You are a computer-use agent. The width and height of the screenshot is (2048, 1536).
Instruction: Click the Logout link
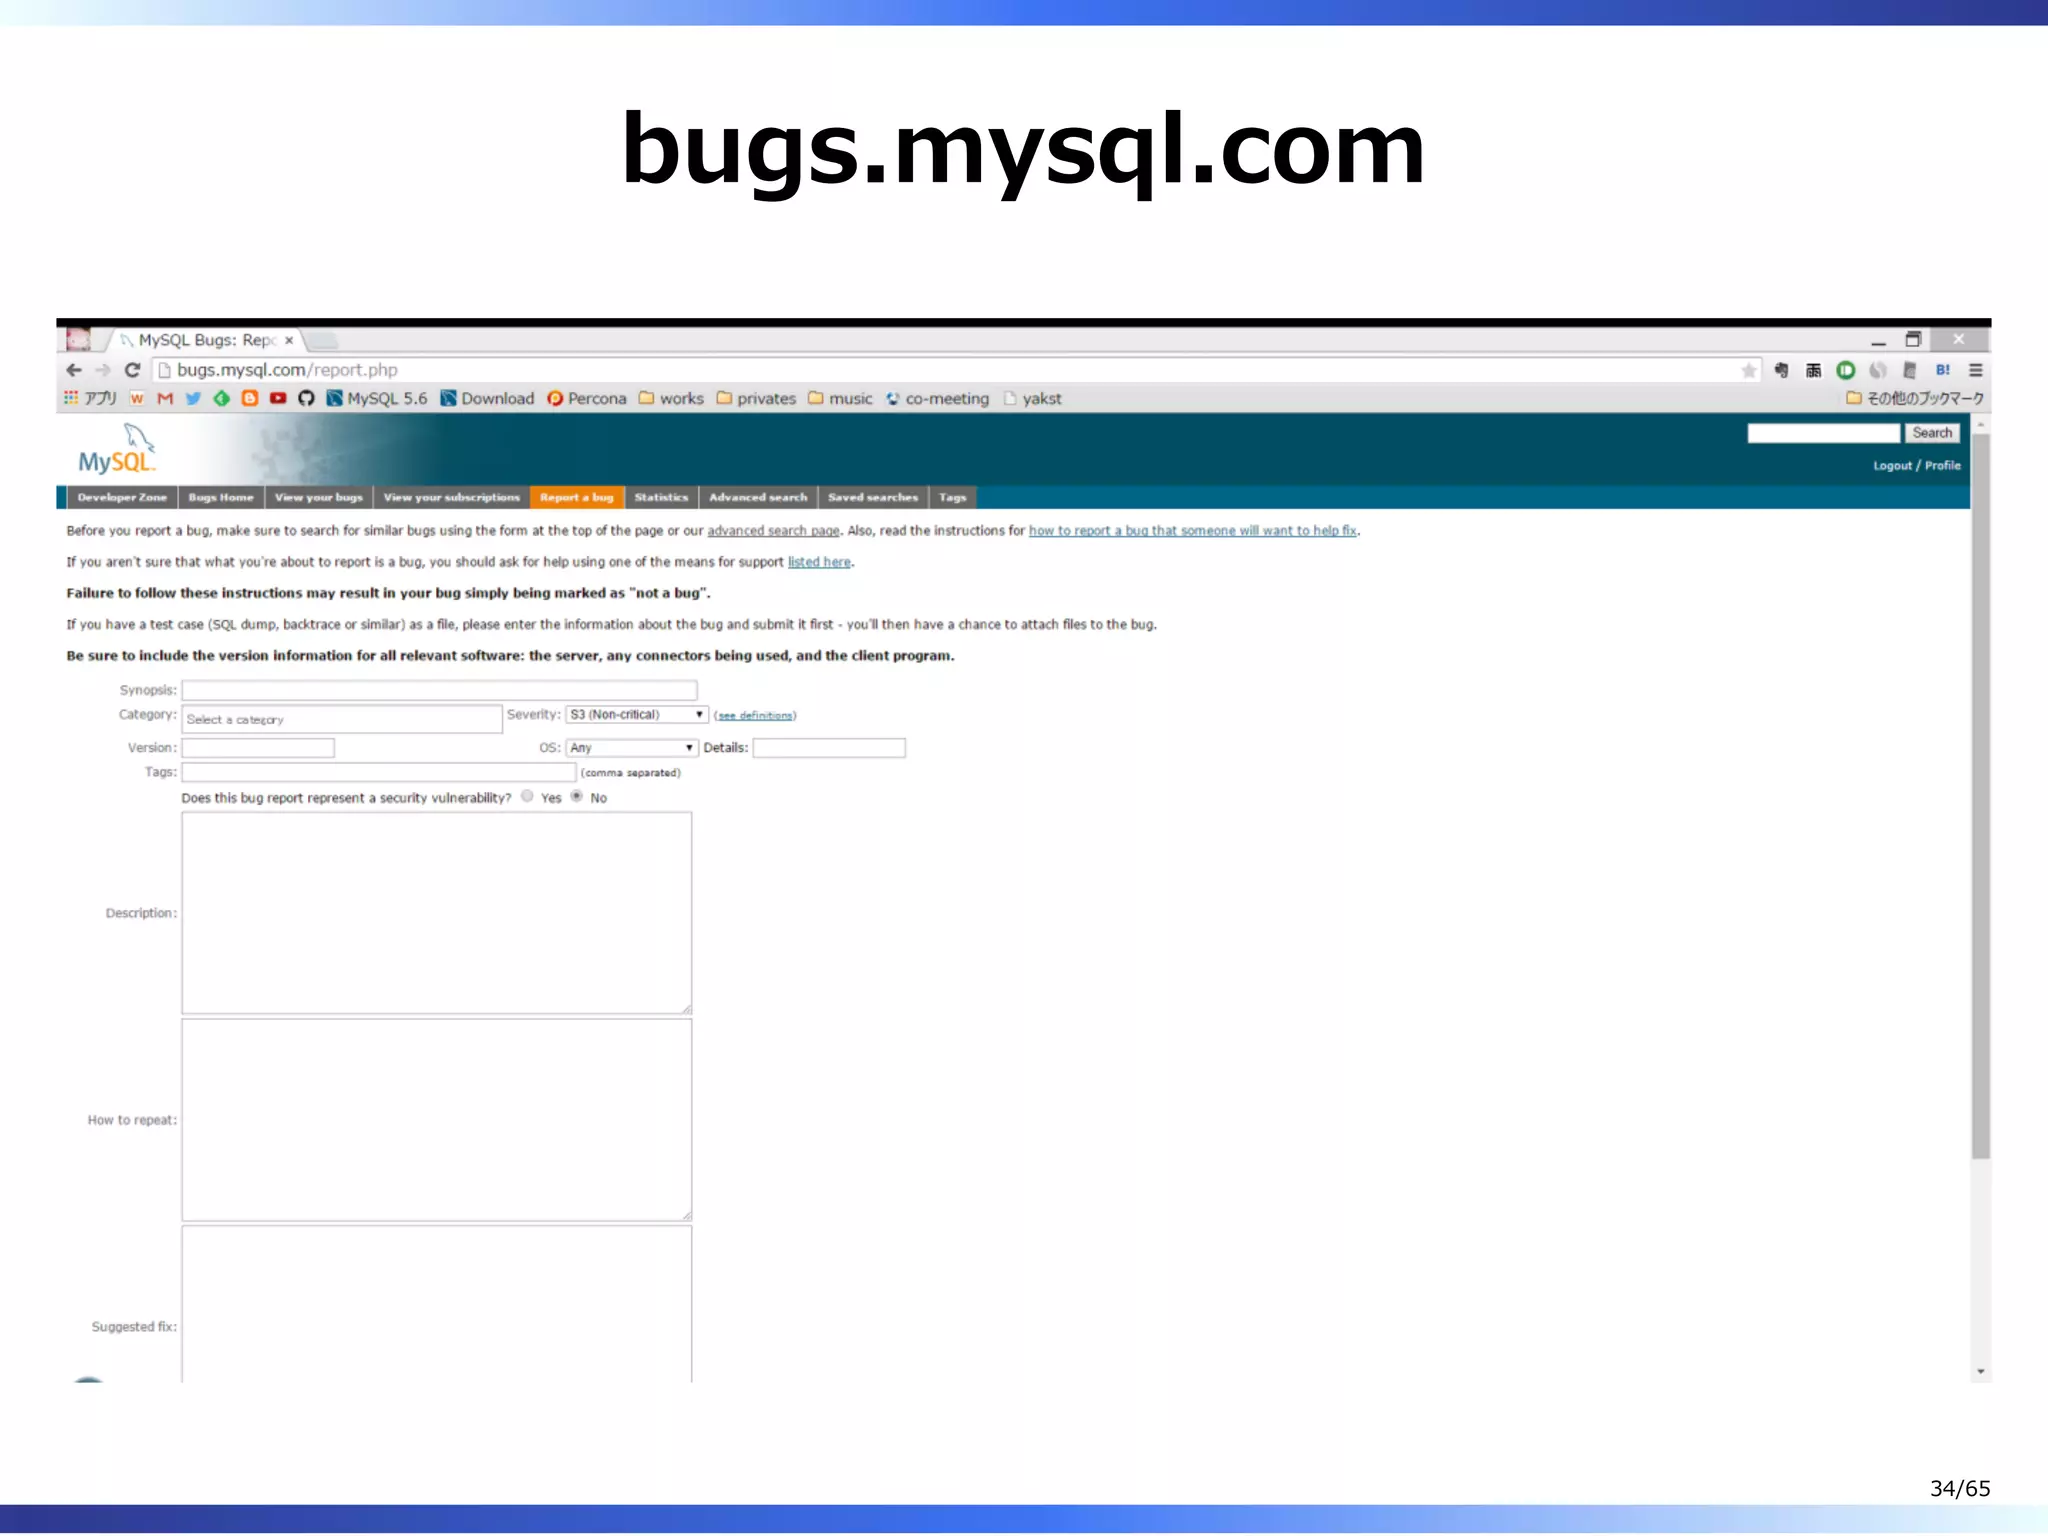[x=1892, y=466]
